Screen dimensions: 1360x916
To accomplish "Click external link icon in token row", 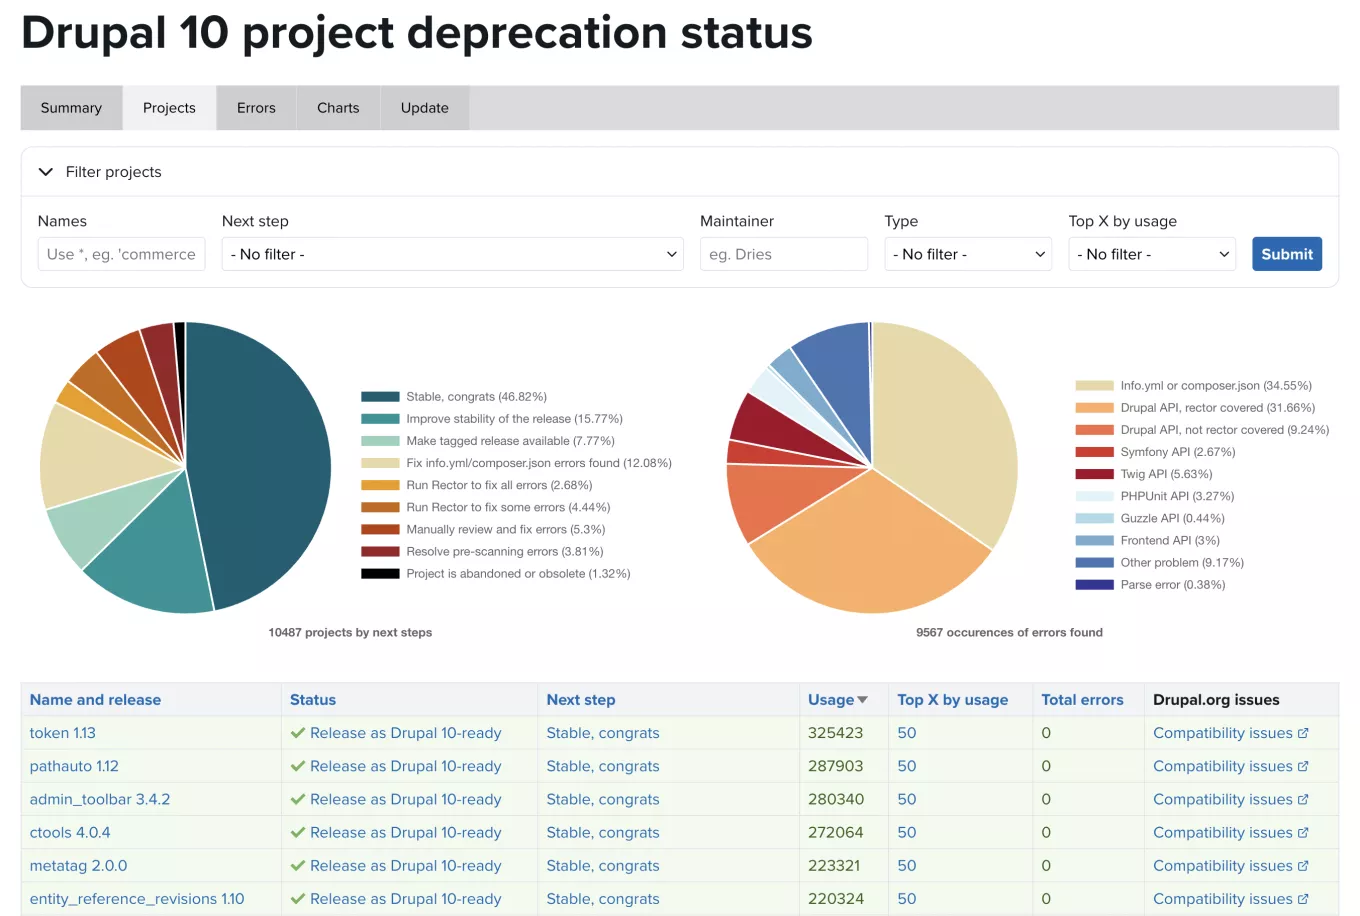I will (x=1303, y=733).
